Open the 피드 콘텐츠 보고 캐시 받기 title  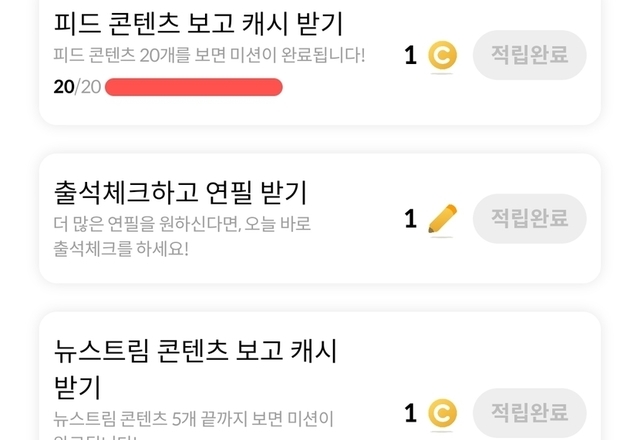(197, 23)
